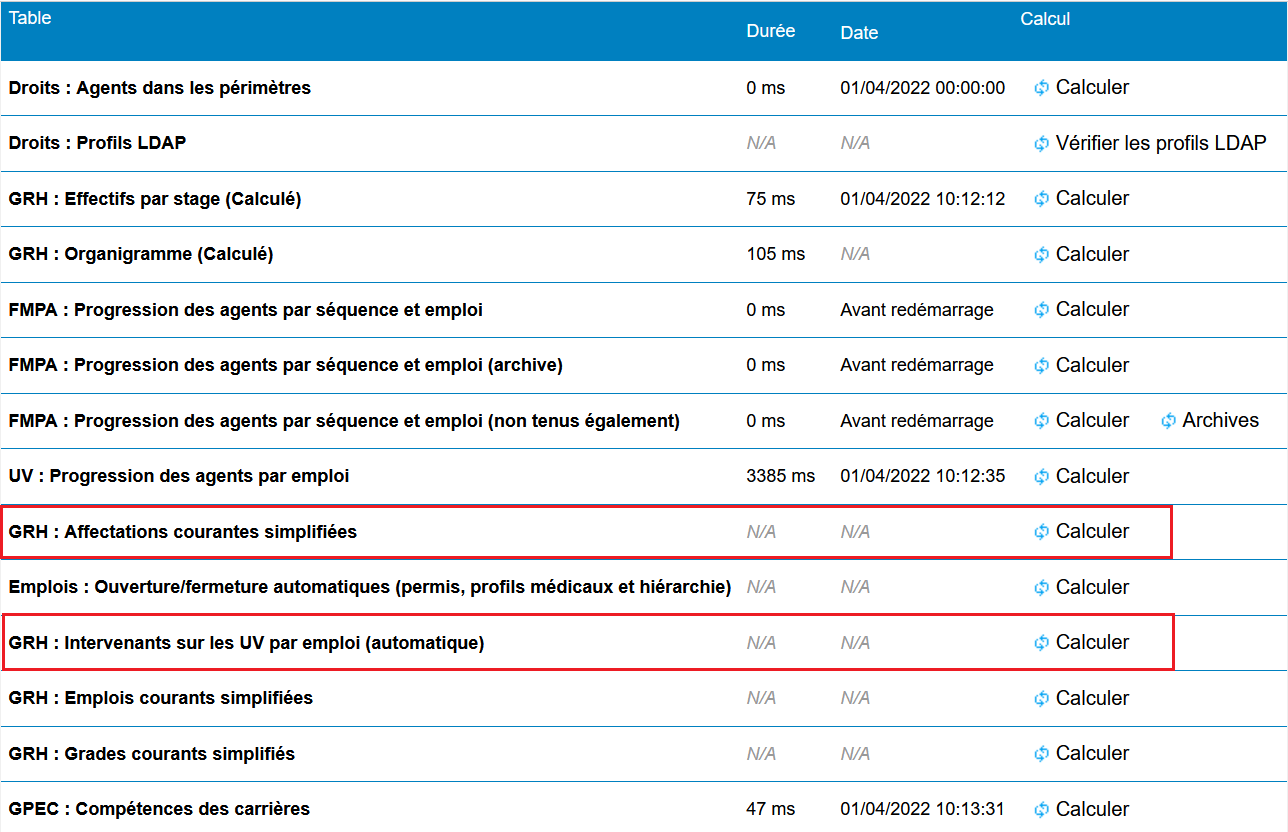Screen dimensions: 1288x832
Task: Click refresh icon for UV Progression par emploi
Action: pos(1041,477)
